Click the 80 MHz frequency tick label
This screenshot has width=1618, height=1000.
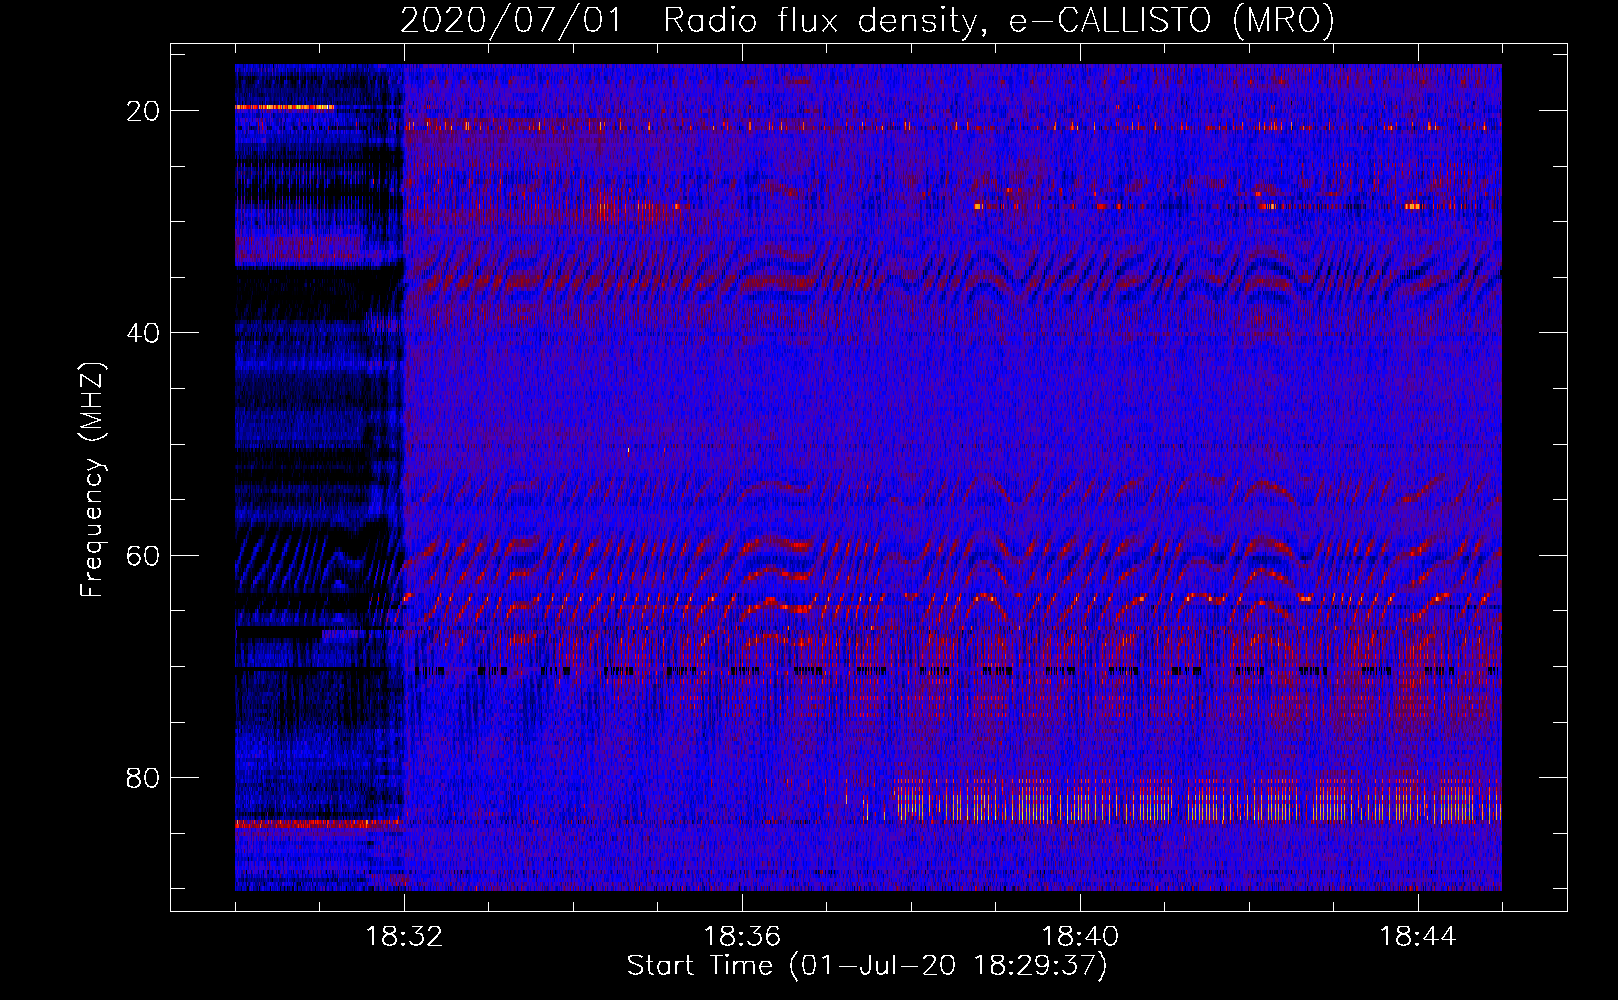pyautogui.click(x=144, y=778)
